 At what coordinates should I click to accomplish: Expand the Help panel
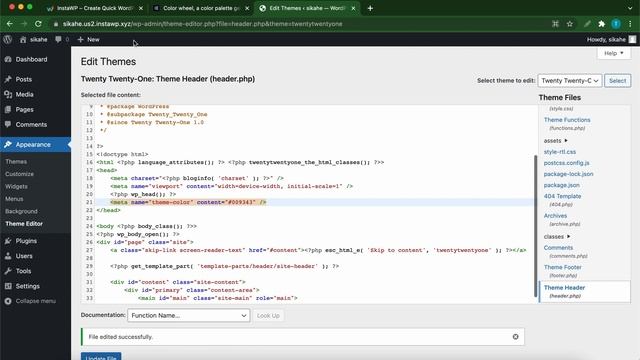tap(614, 53)
